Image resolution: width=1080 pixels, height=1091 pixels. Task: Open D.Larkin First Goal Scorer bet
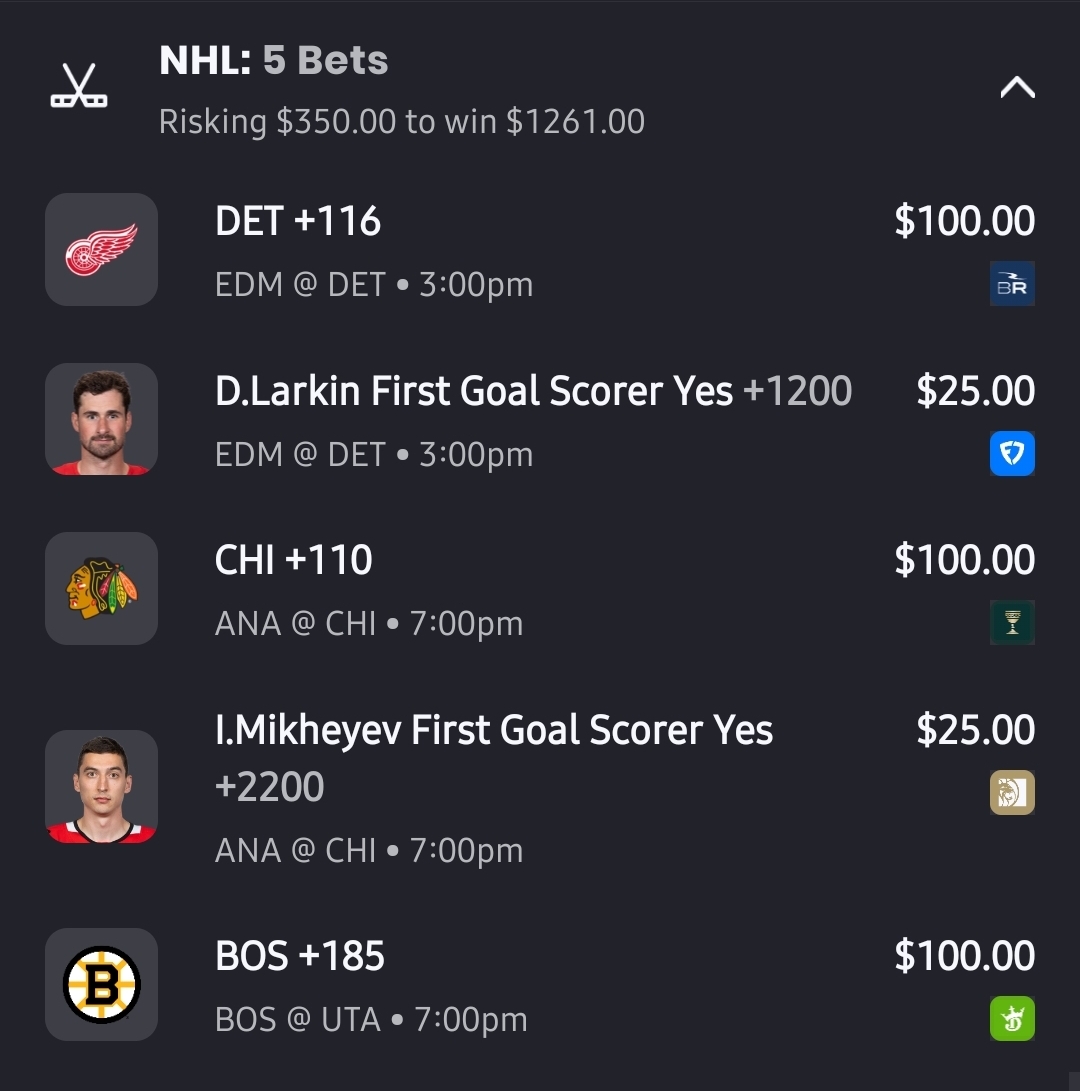533,392
